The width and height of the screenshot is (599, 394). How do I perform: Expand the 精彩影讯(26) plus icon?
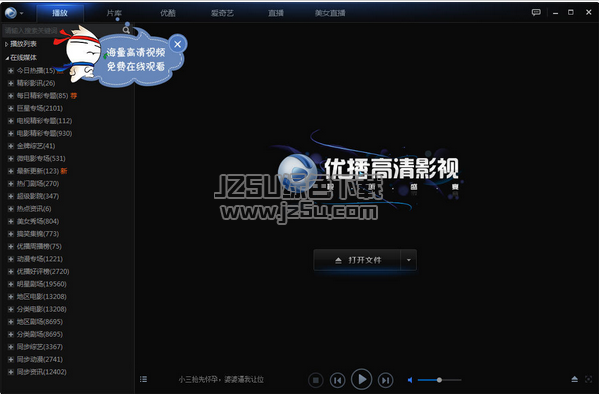coord(11,83)
